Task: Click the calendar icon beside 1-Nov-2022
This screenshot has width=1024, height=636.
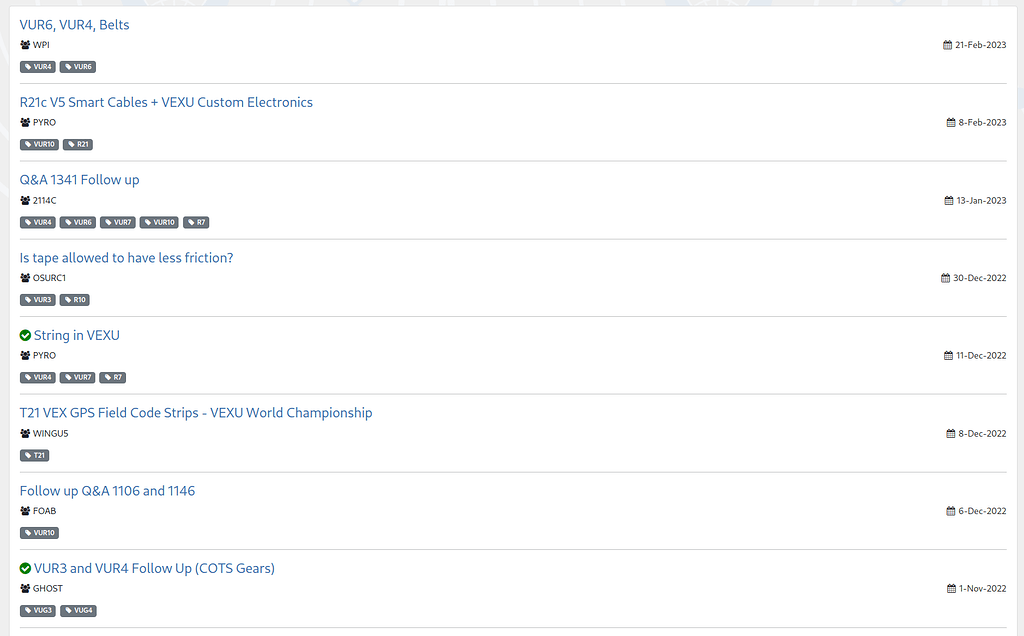Action: 952,589
